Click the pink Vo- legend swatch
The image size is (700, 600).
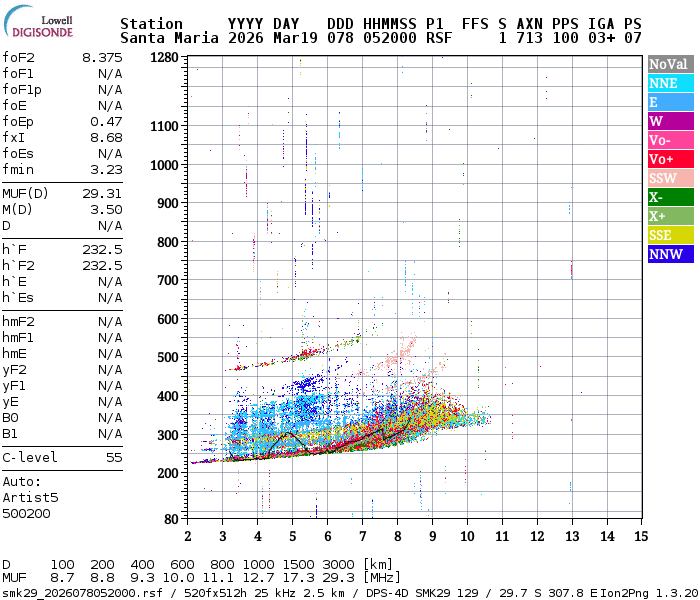coord(670,140)
